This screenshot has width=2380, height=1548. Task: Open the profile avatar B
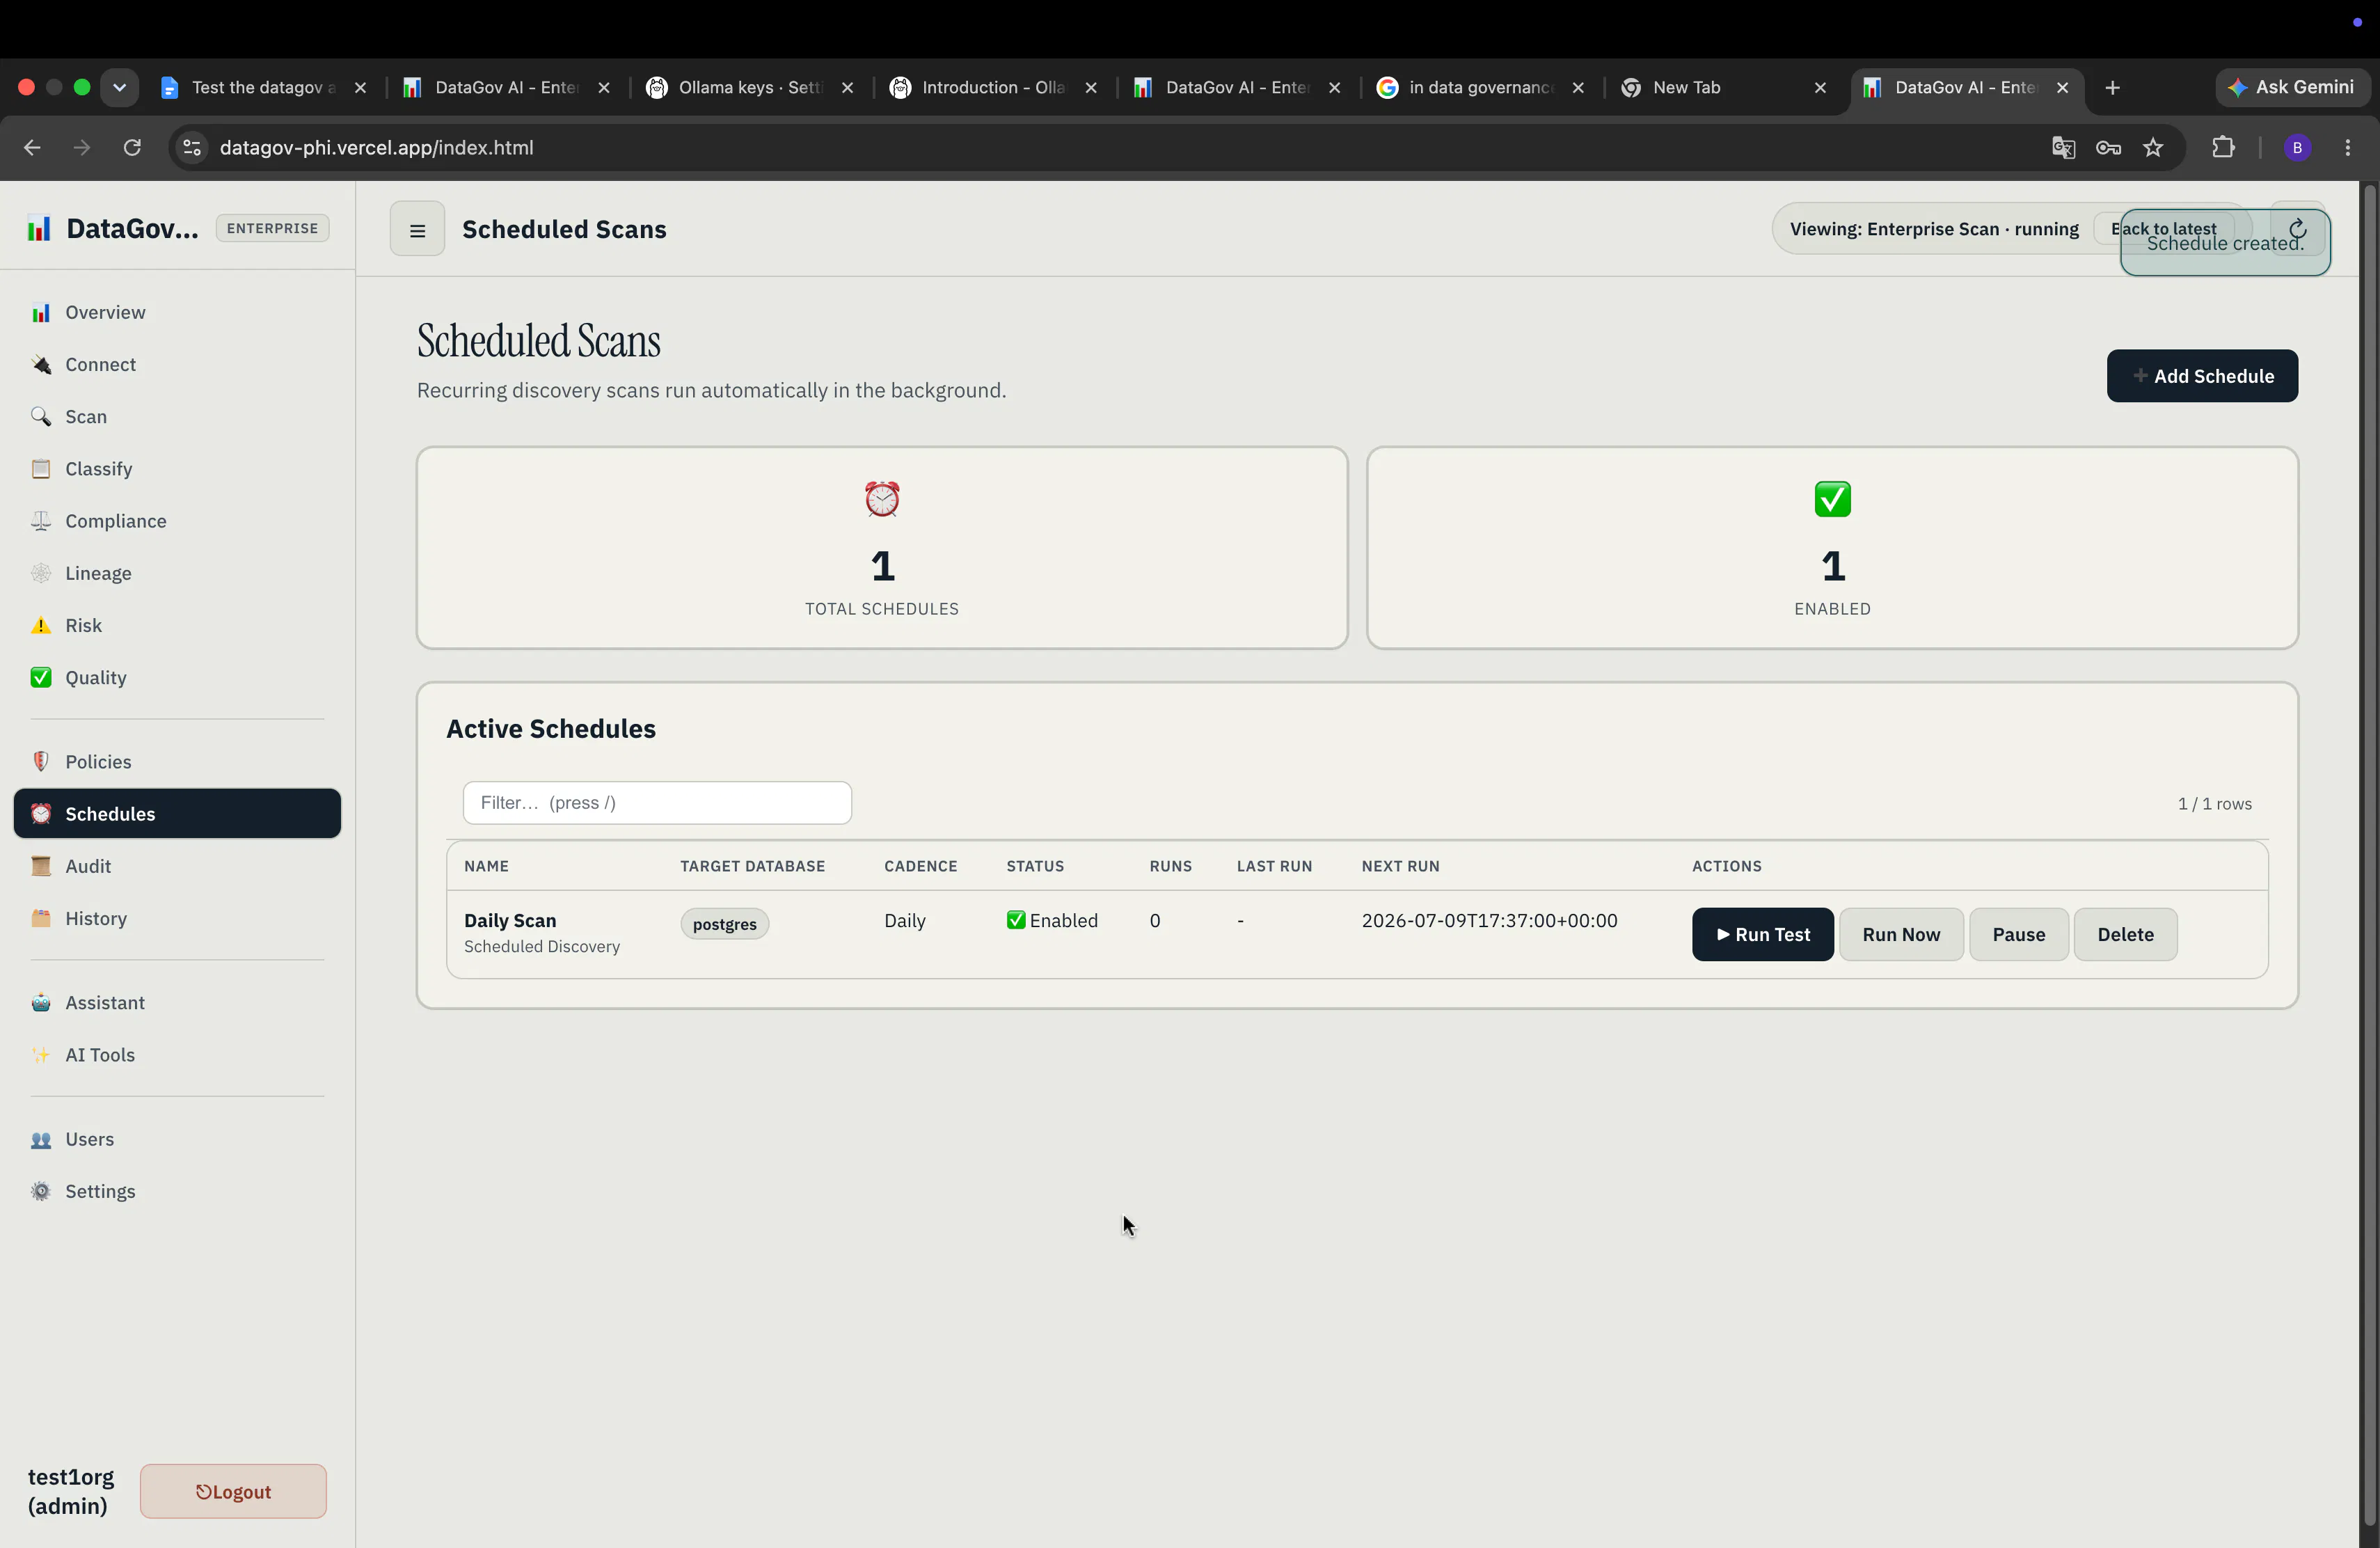point(2297,148)
